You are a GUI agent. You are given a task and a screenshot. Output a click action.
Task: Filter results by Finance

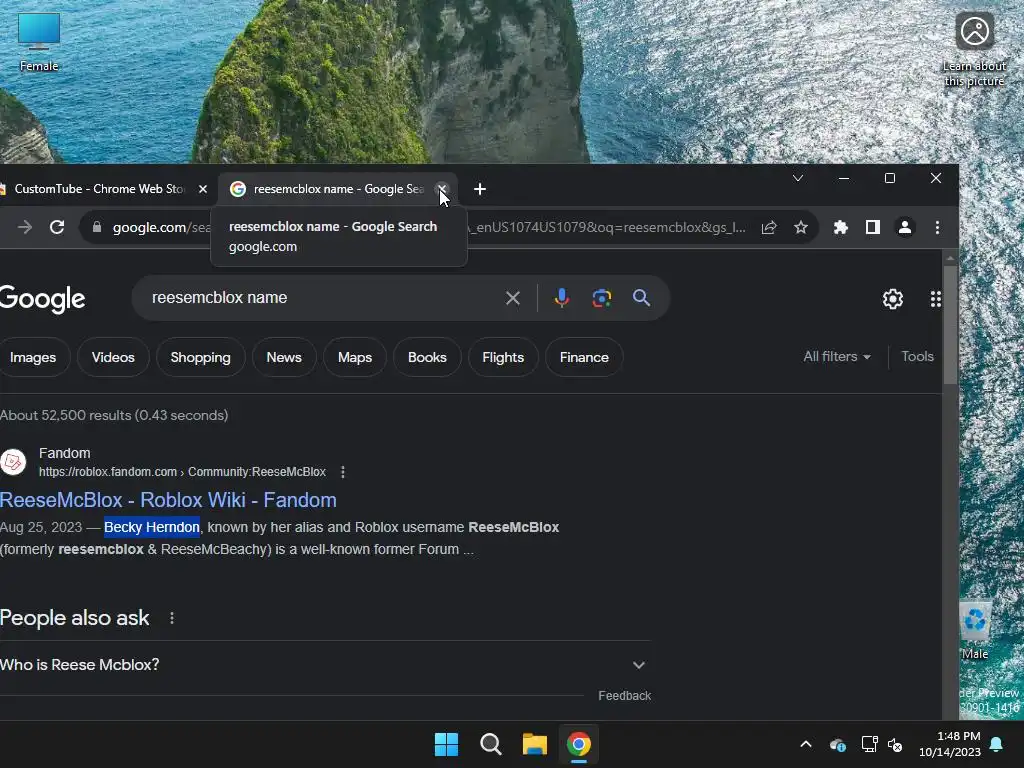[x=584, y=357]
